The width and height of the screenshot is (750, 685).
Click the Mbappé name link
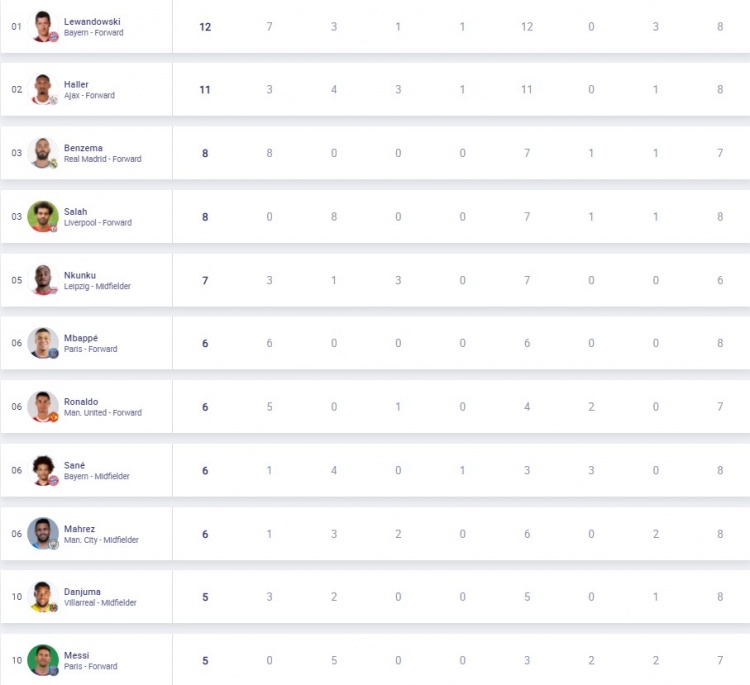point(81,338)
